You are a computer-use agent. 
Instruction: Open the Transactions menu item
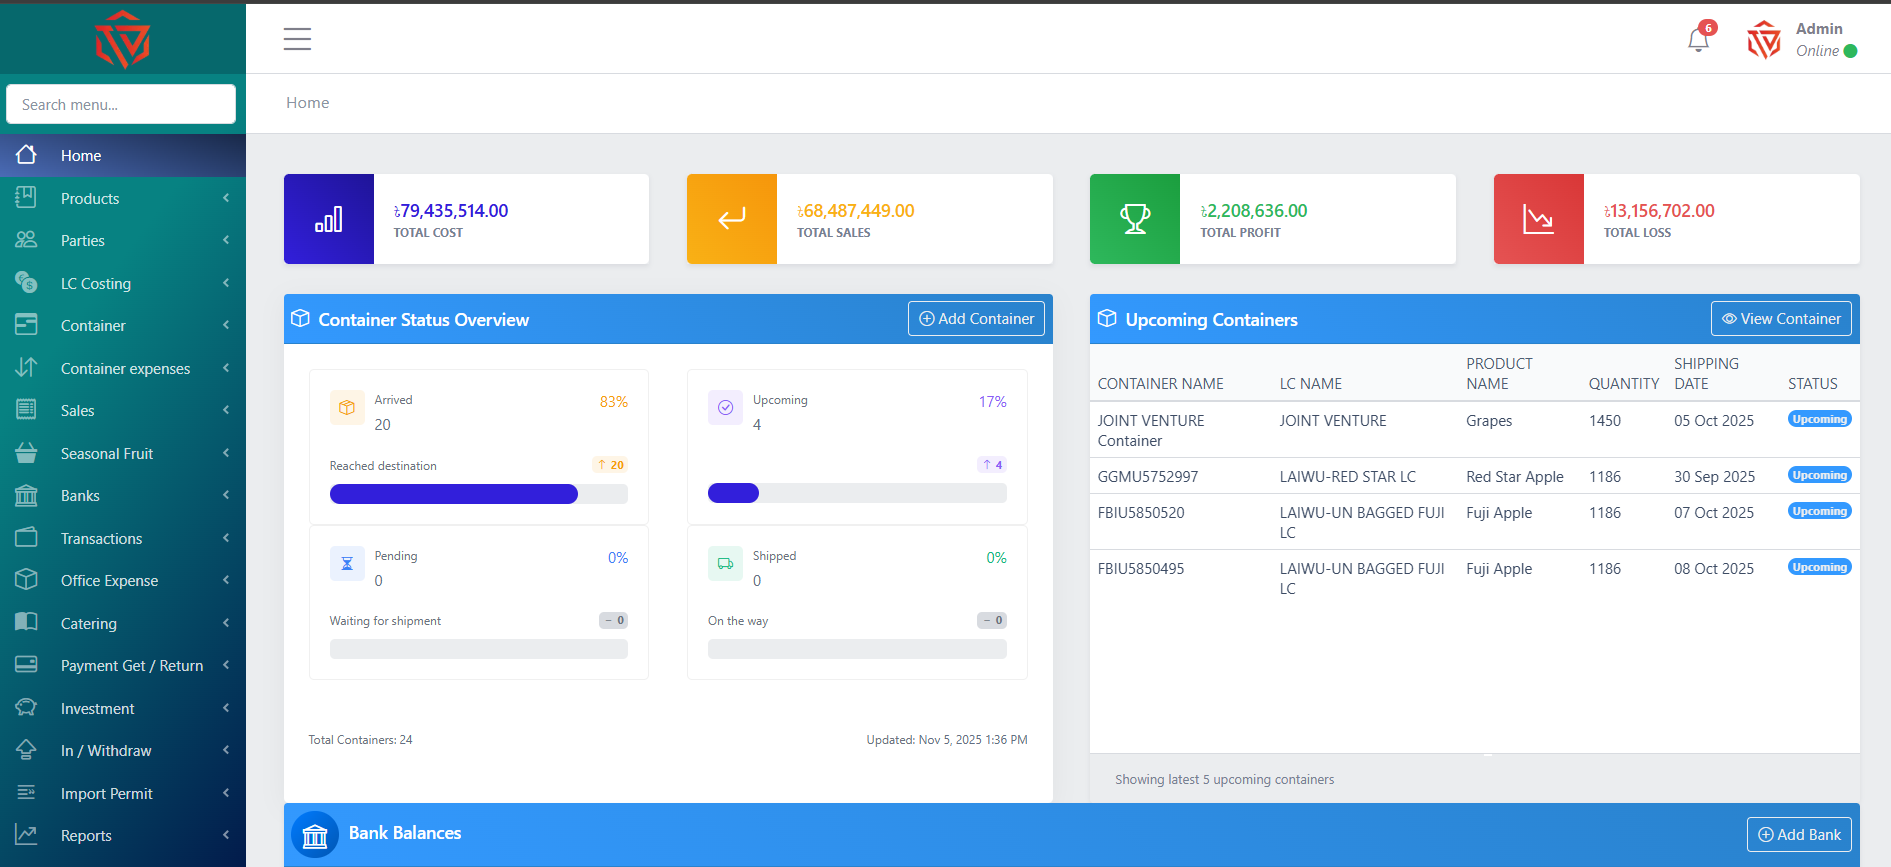(x=123, y=538)
